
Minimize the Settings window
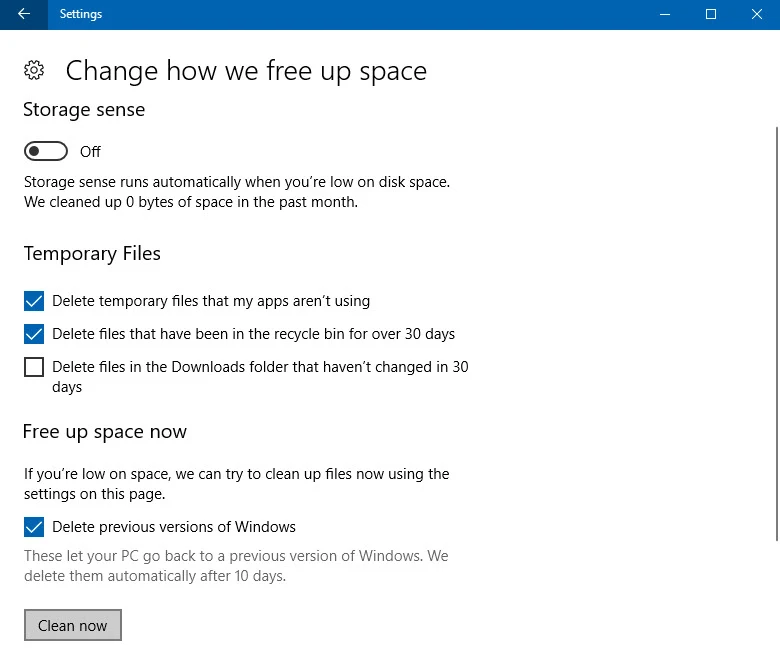click(x=665, y=14)
